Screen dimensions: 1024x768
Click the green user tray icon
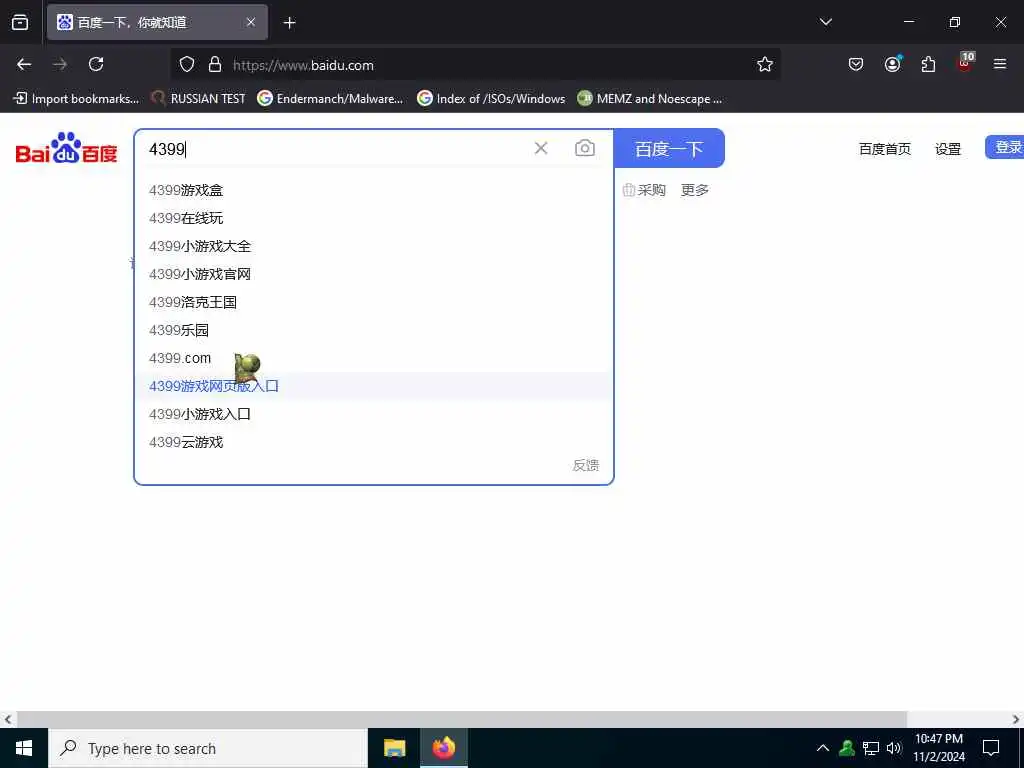tap(847, 748)
